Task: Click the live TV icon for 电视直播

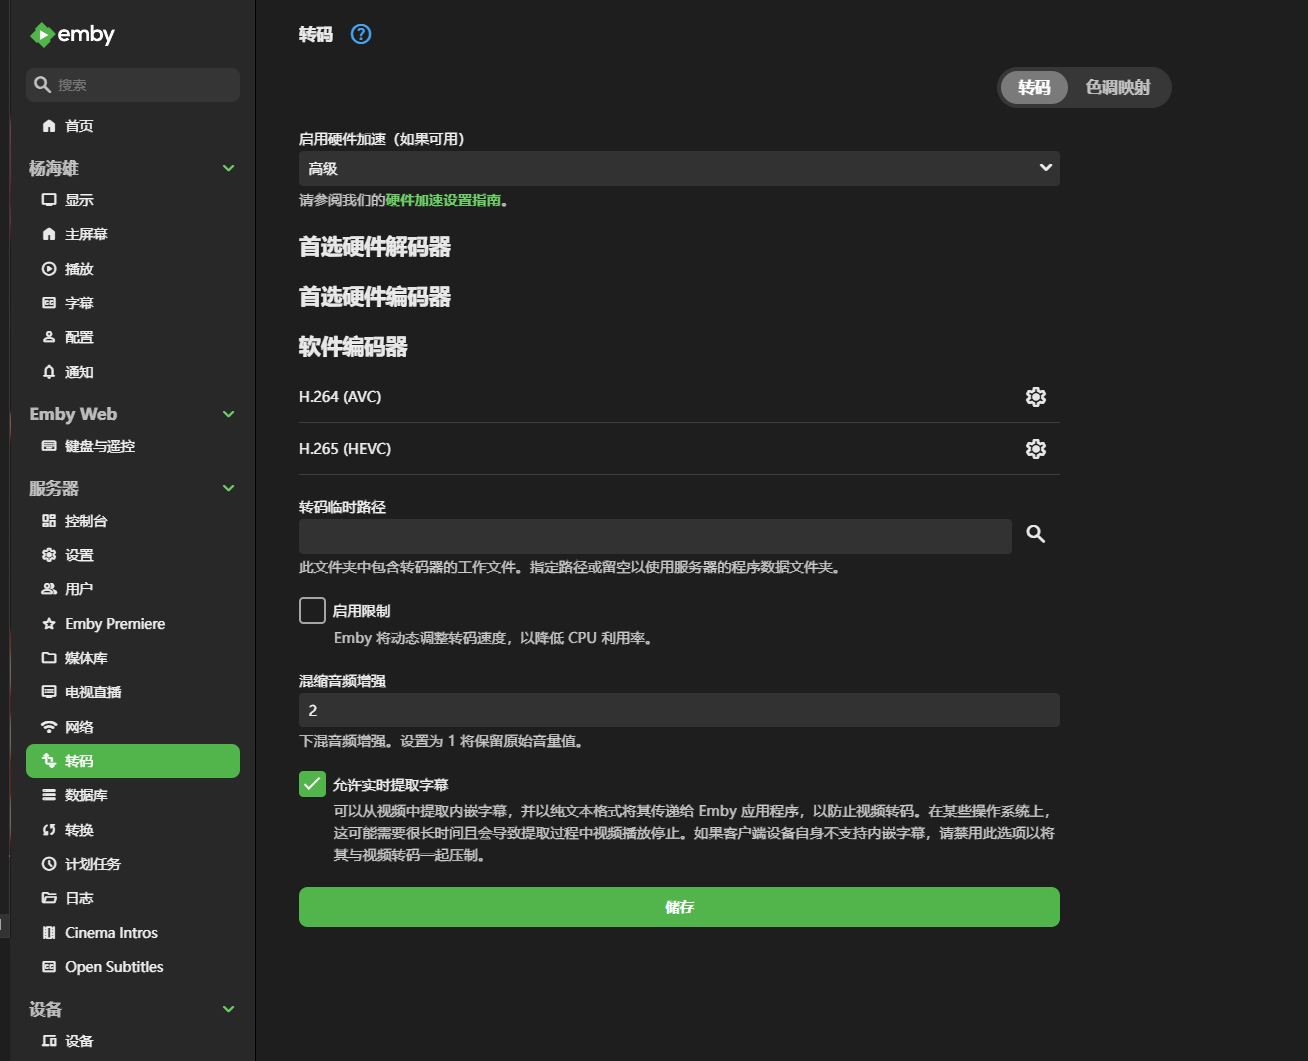Action: coord(49,692)
